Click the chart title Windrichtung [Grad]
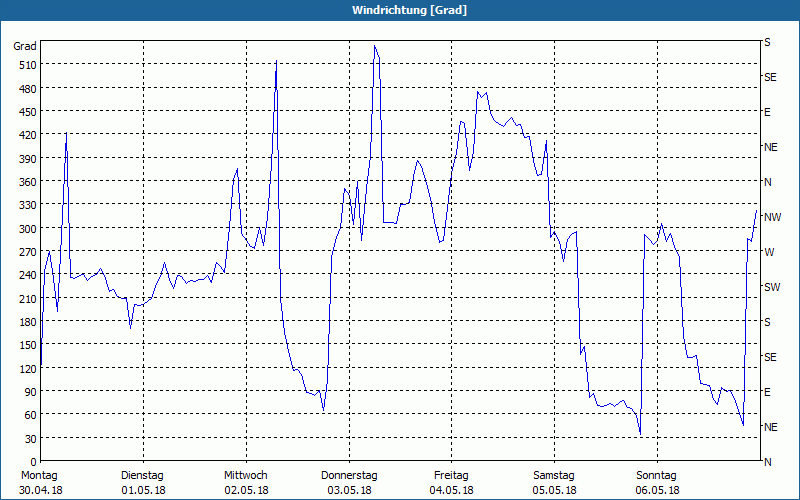The height and width of the screenshot is (500, 800). tap(409, 10)
